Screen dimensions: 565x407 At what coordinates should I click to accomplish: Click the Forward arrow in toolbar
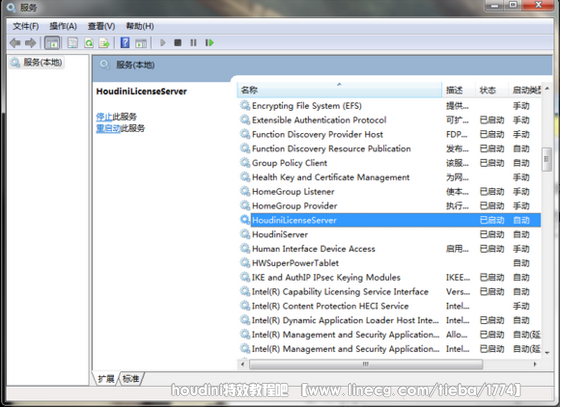click(31, 43)
